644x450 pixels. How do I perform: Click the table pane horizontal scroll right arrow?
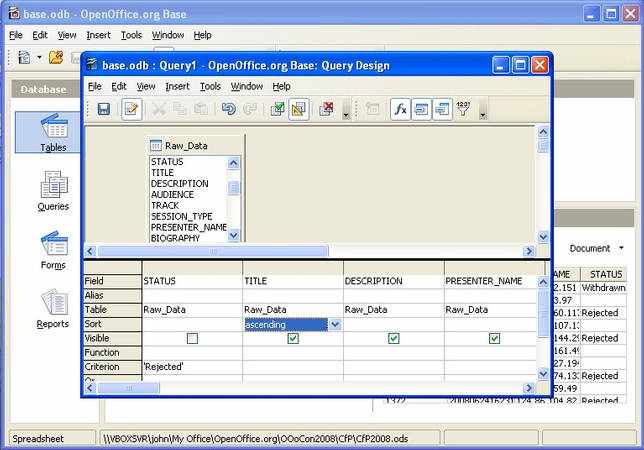[529, 251]
